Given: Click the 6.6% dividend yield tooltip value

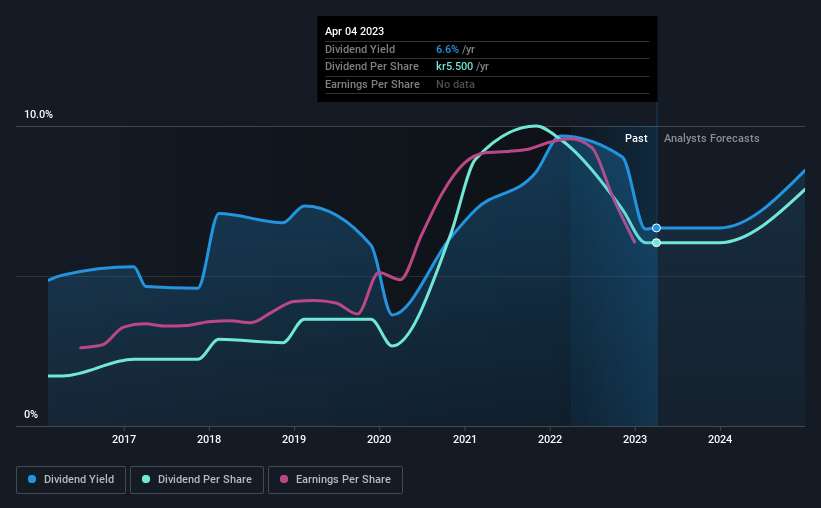Looking at the screenshot, I should coord(447,49).
